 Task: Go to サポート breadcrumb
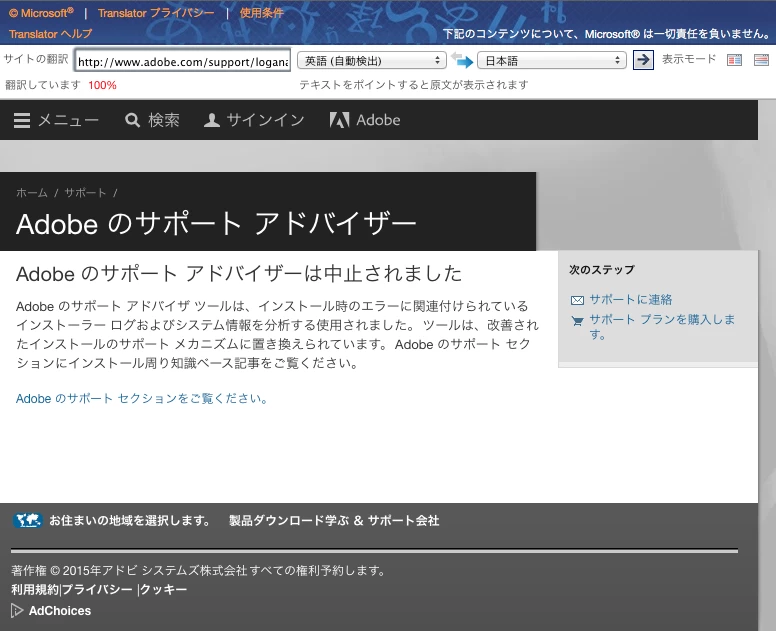point(85,193)
